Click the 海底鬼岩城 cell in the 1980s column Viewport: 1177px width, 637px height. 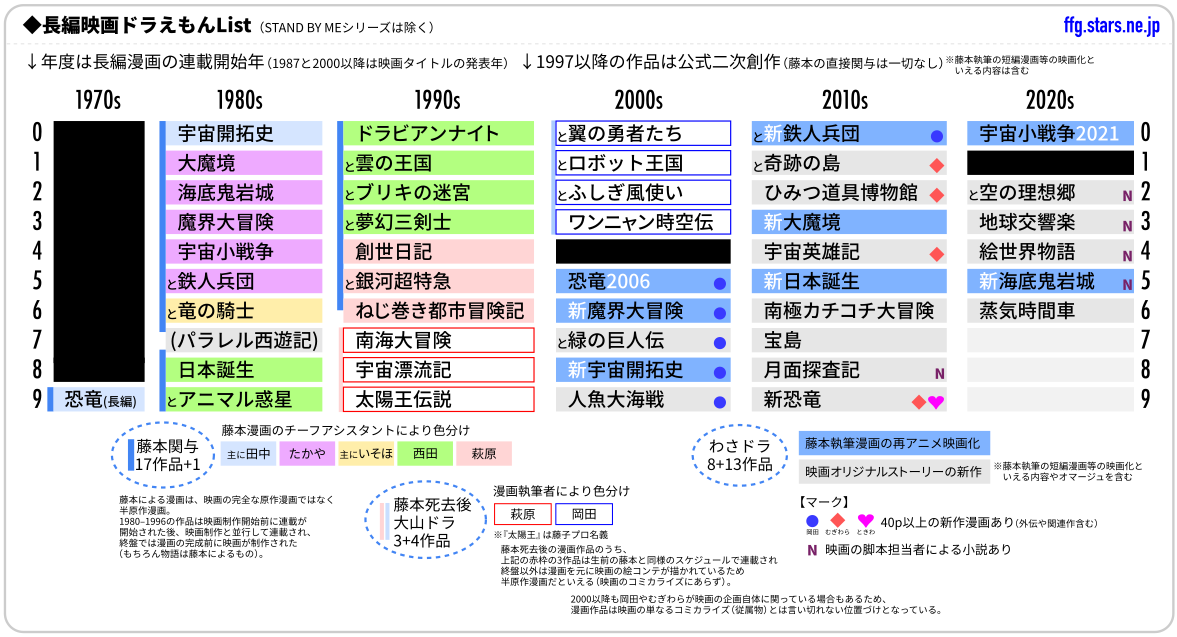[x=244, y=193]
